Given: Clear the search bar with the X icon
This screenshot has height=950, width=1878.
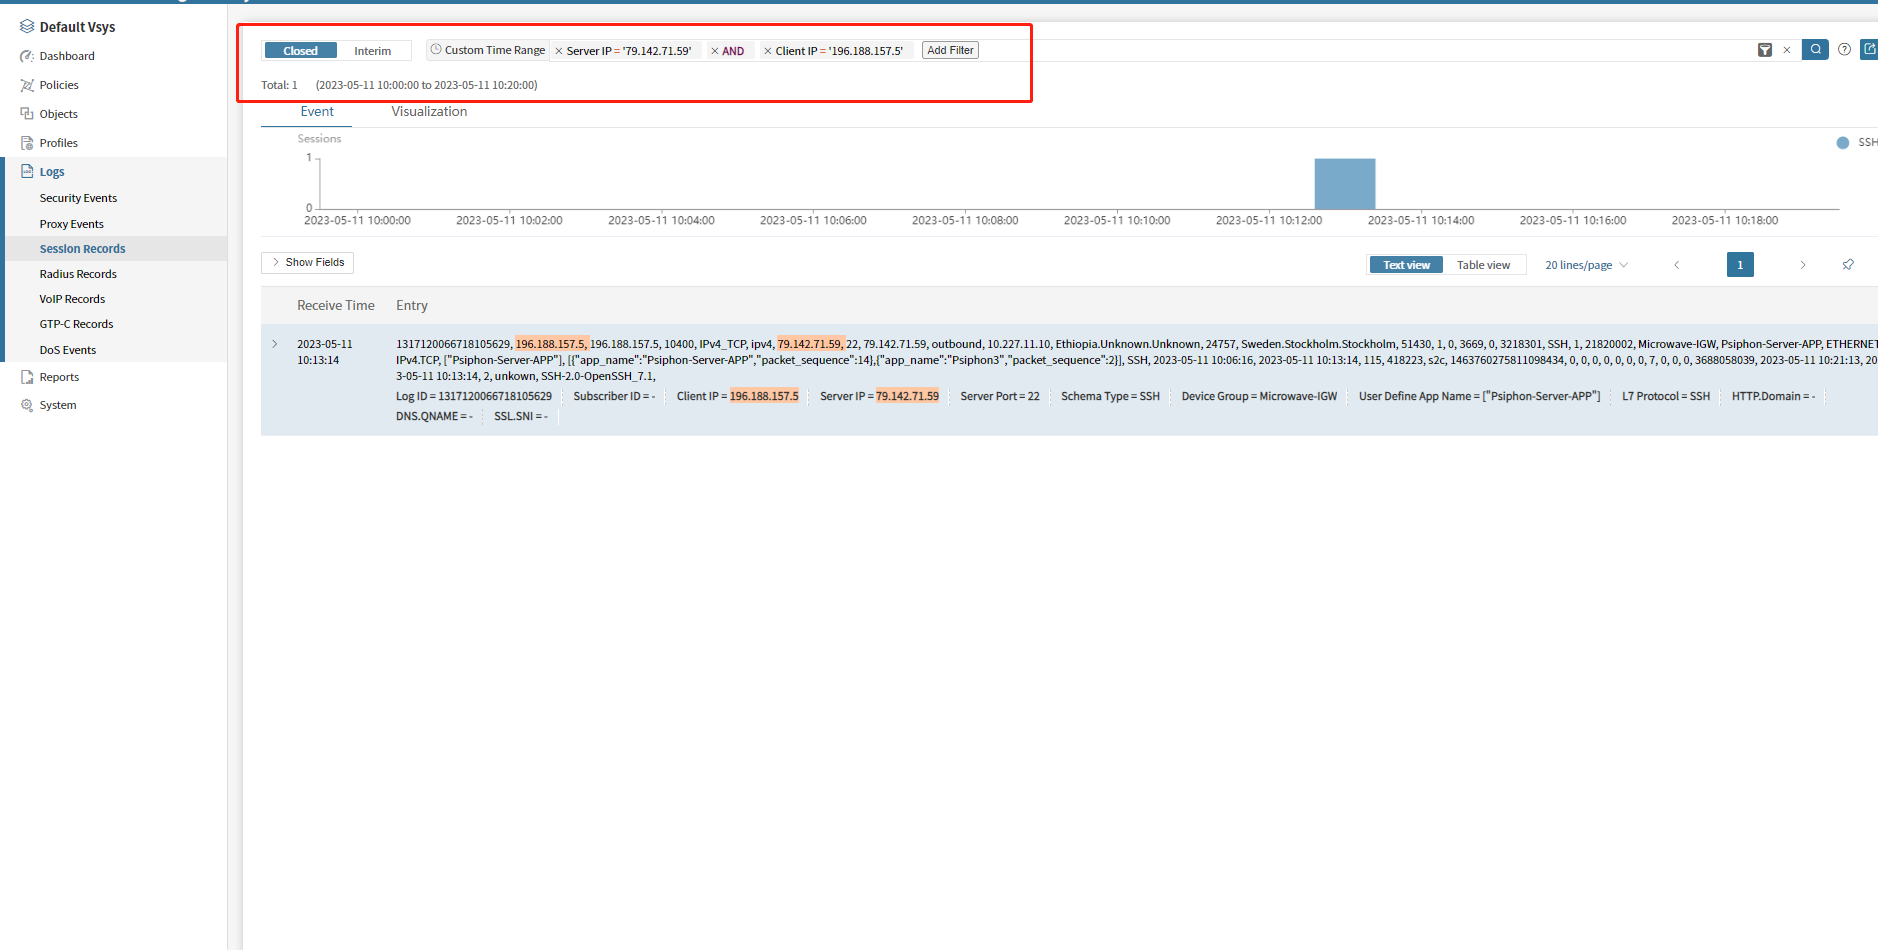Looking at the screenshot, I should click(1787, 50).
